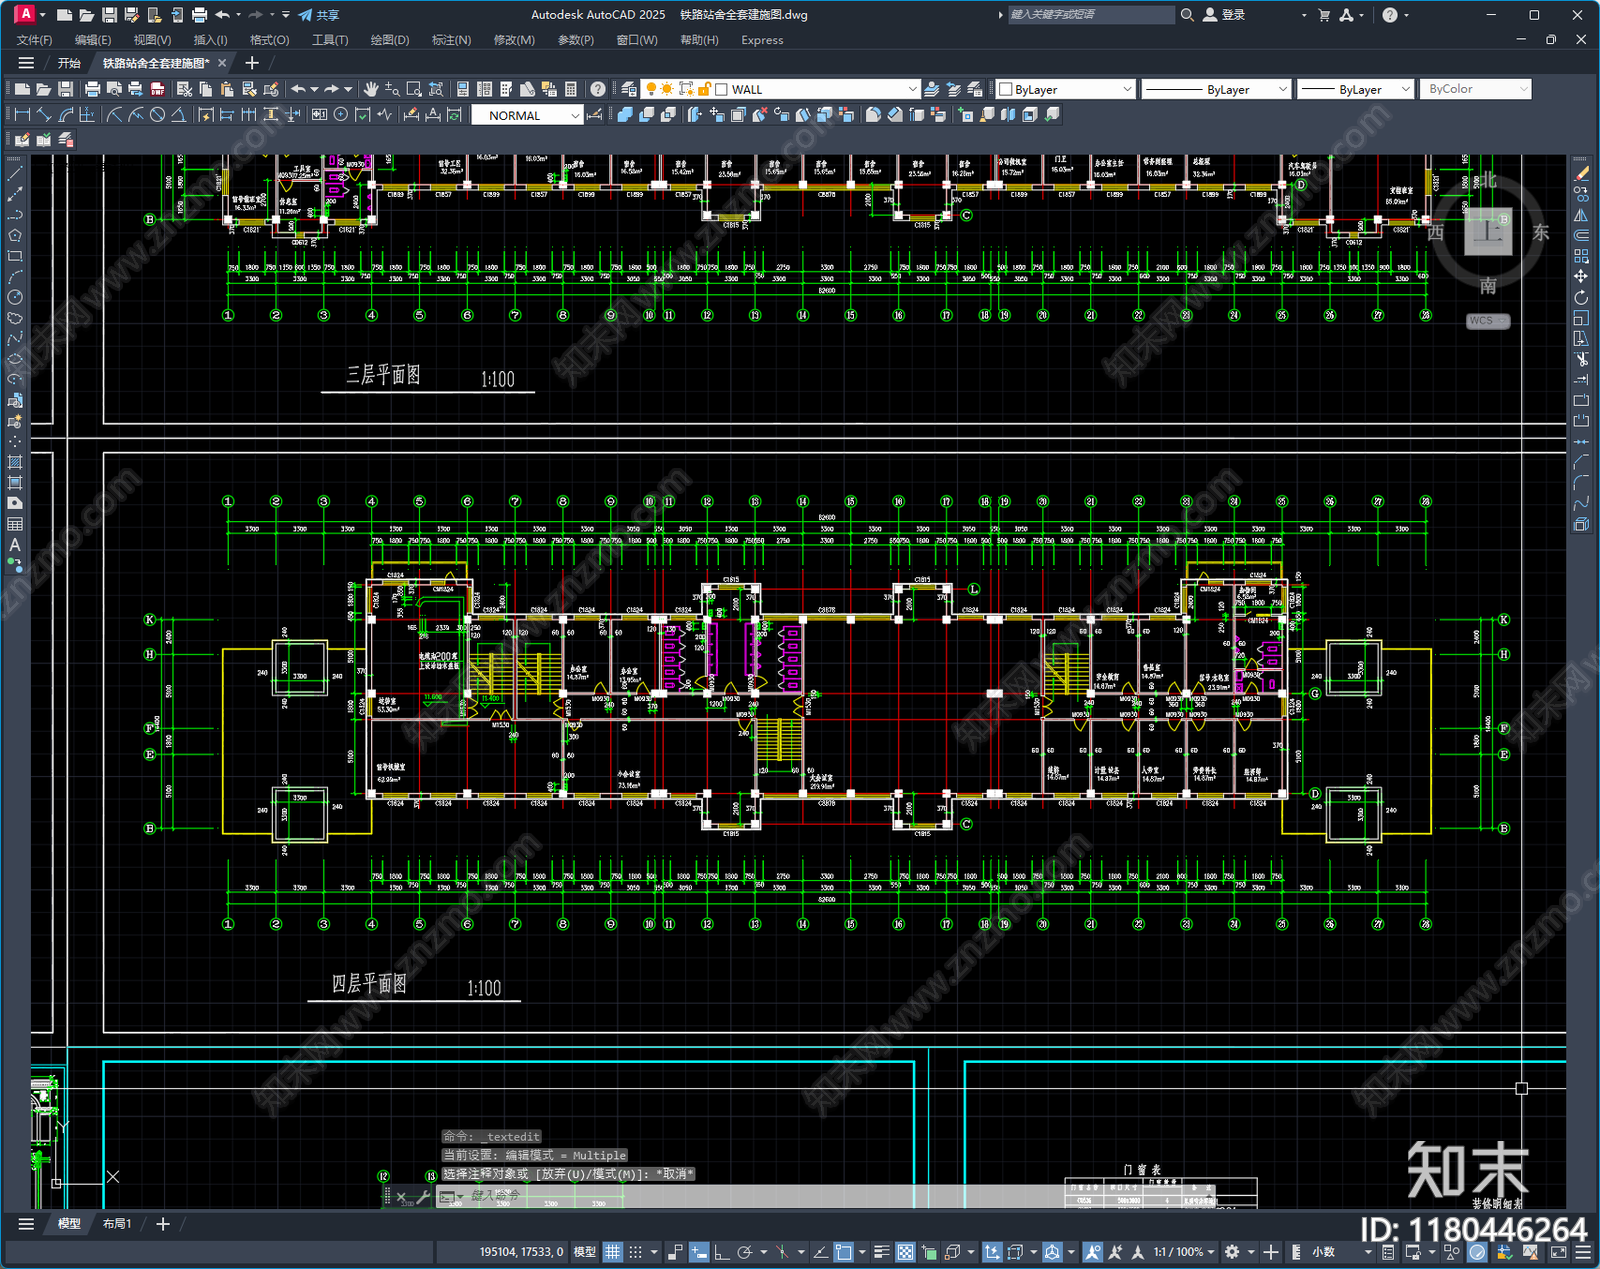Select the Aligned dimension tool

pos(44,115)
